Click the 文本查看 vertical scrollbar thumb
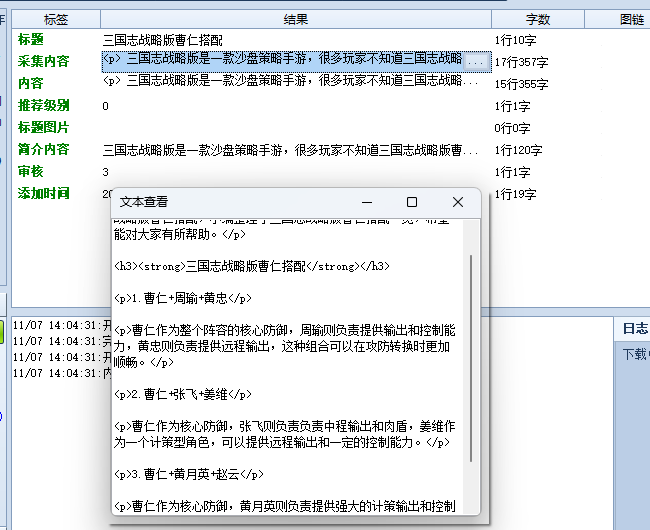This screenshot has height=530, width=650. (471, 358)
